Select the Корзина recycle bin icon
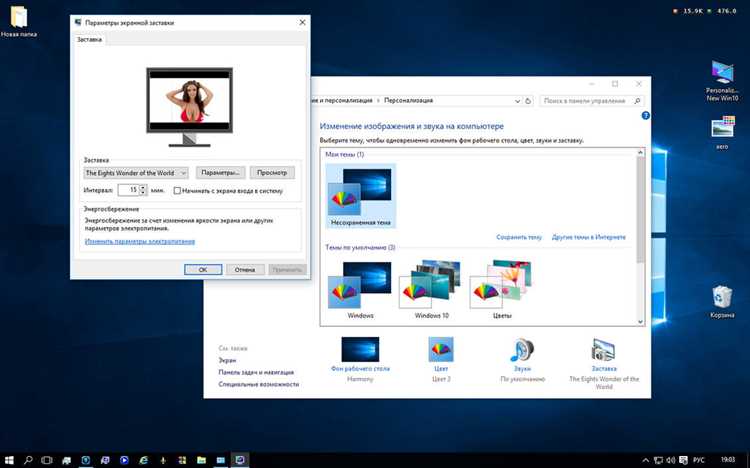Viewport: 750px width, 468px height. (x=722, y=301)
